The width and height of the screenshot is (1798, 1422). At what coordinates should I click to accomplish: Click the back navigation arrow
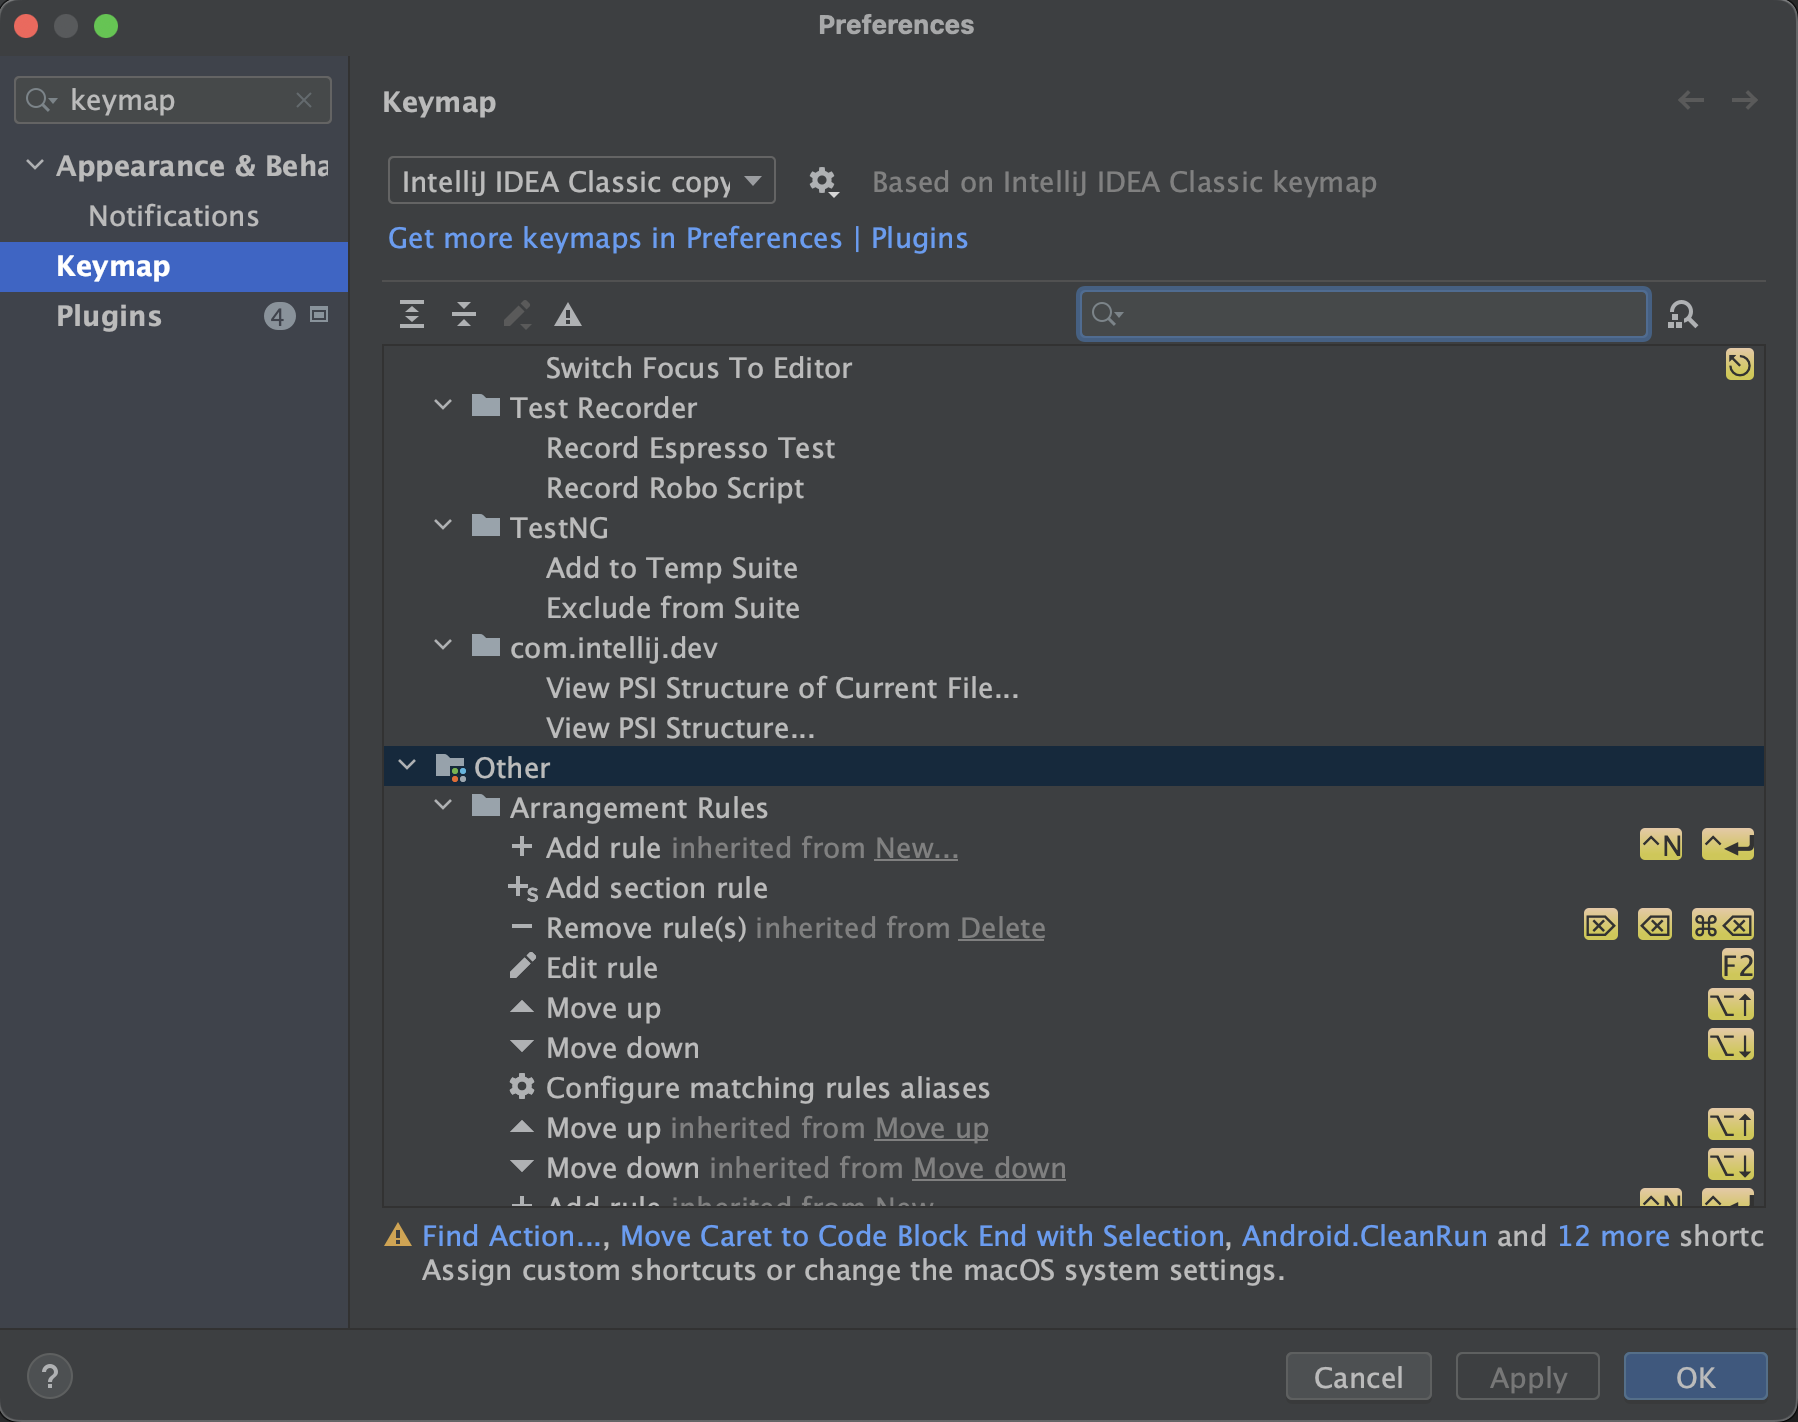coord(1691,100)
